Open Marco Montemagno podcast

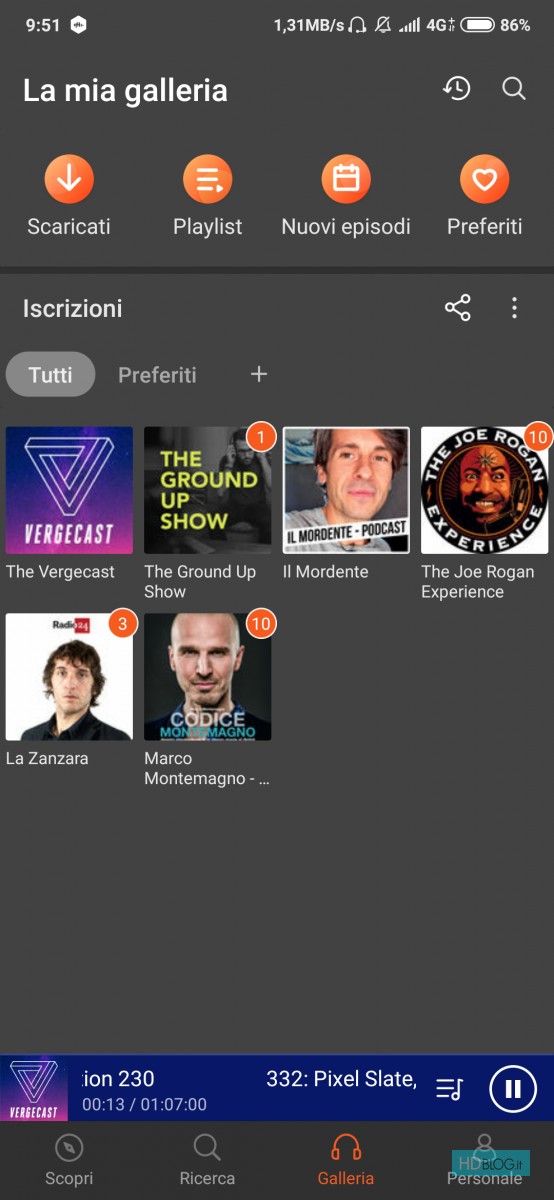coord(208,677)
